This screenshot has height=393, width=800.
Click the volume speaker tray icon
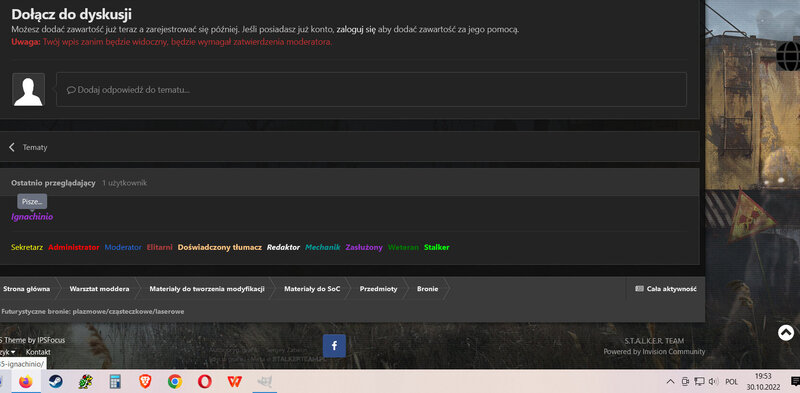(714, 381)
